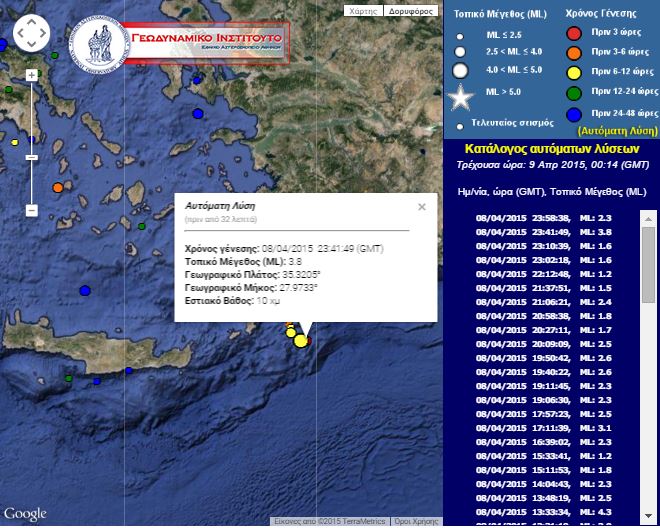660x528 pixels.
Task: Click the blue Πριν 24-48 ώρες legend swatch
Action: click(x=574, y=115)
